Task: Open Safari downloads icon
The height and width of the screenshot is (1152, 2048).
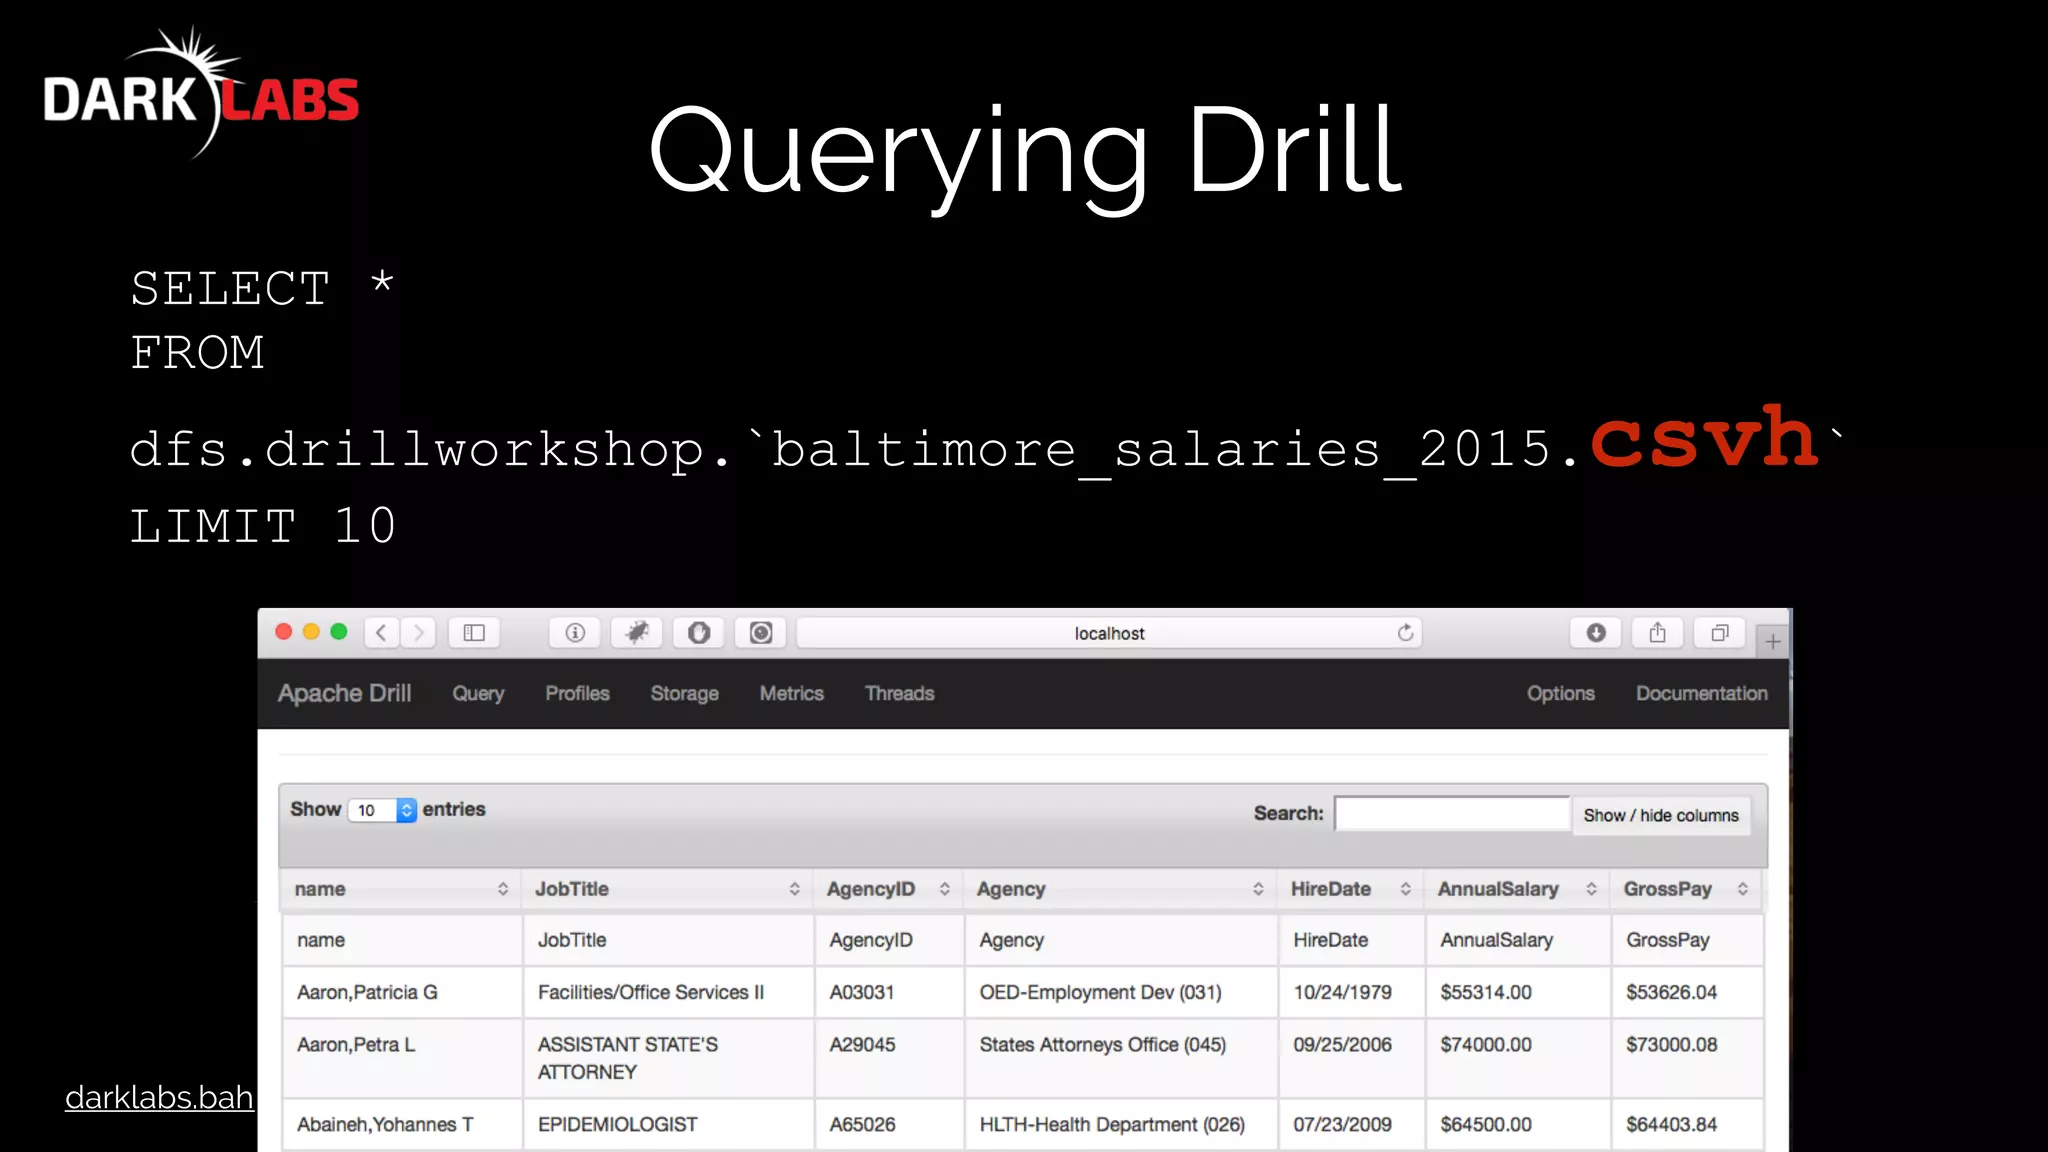Action: click(x=1596, y=633)
